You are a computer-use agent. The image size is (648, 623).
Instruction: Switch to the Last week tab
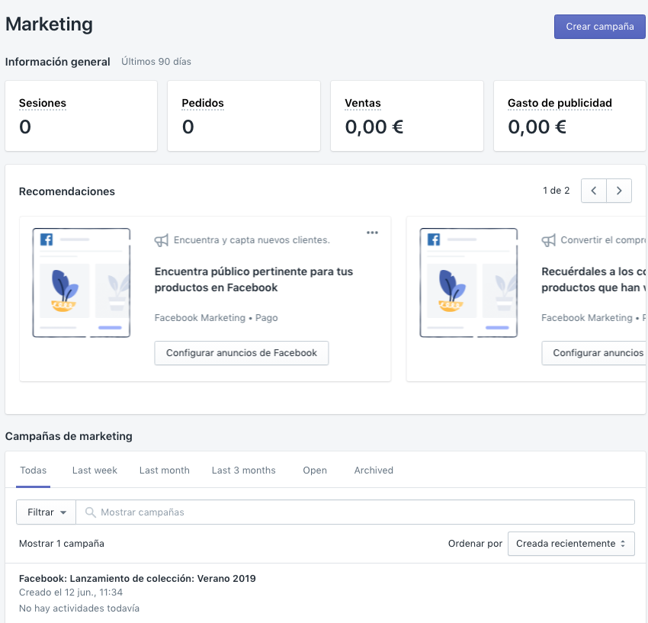tap(94, 470)
